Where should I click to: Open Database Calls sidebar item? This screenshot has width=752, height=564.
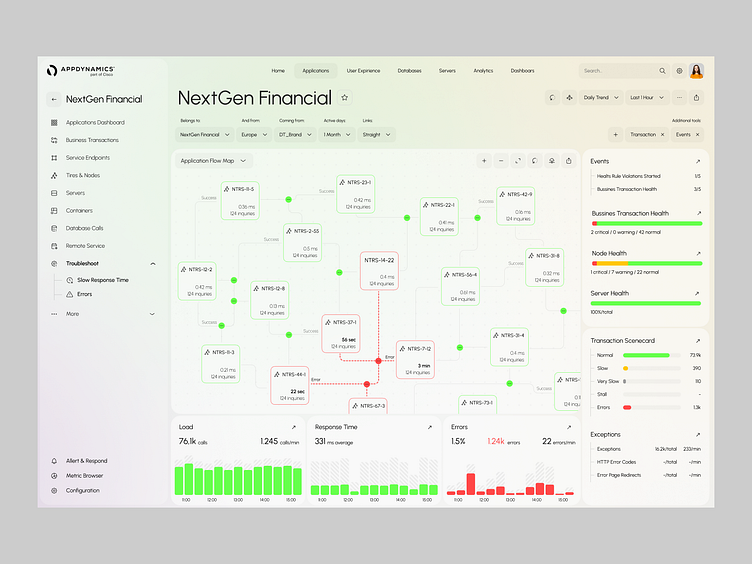click(x=84, y=228)
